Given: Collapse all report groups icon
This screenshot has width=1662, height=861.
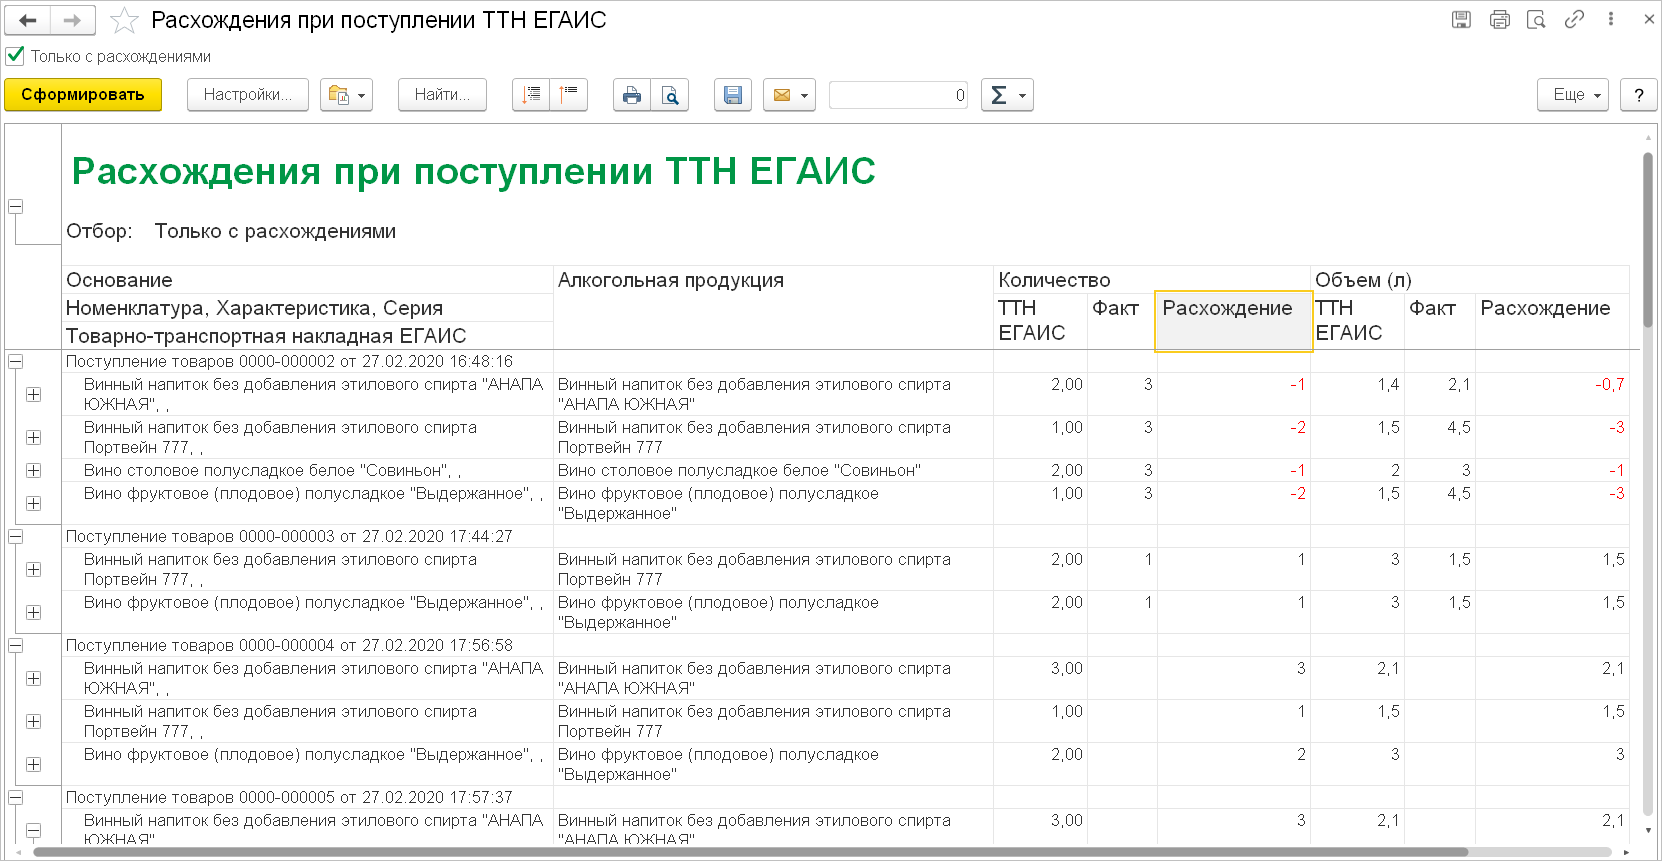Looking at the screenshot, I should (x=568, y=95).
